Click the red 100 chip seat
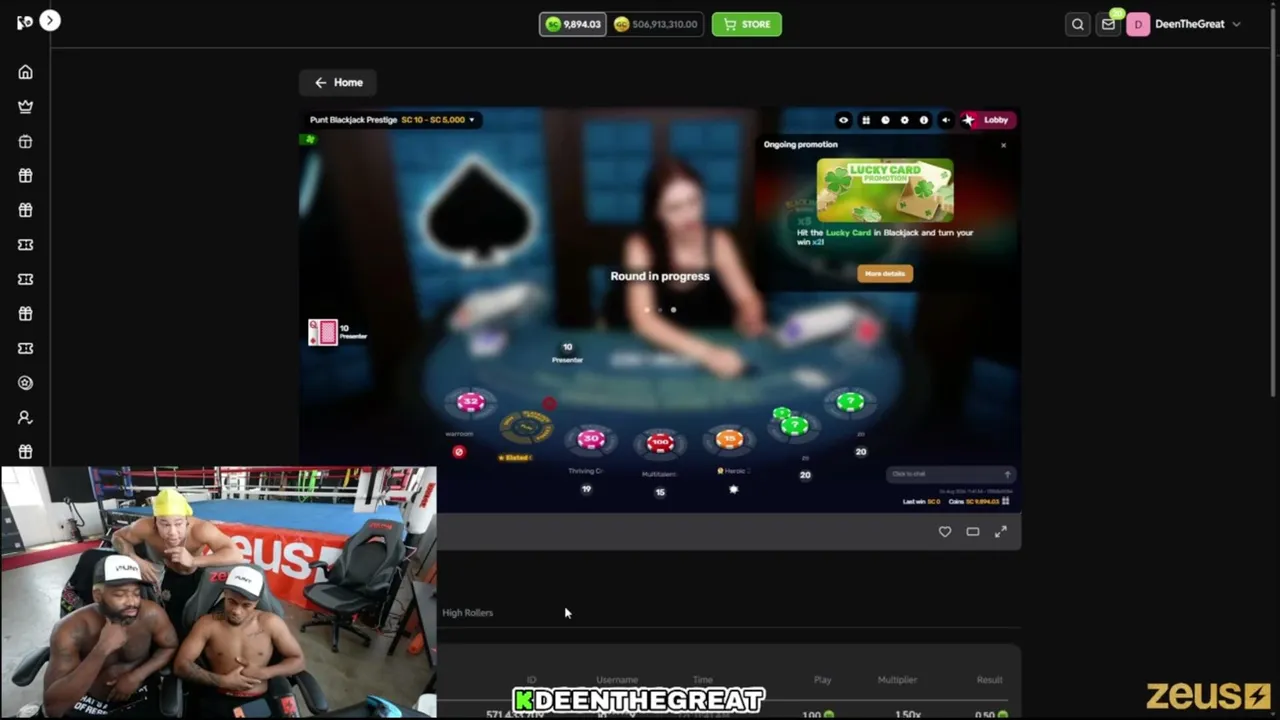Viewport: 1280px width, 720px height. tap(660, 442)
